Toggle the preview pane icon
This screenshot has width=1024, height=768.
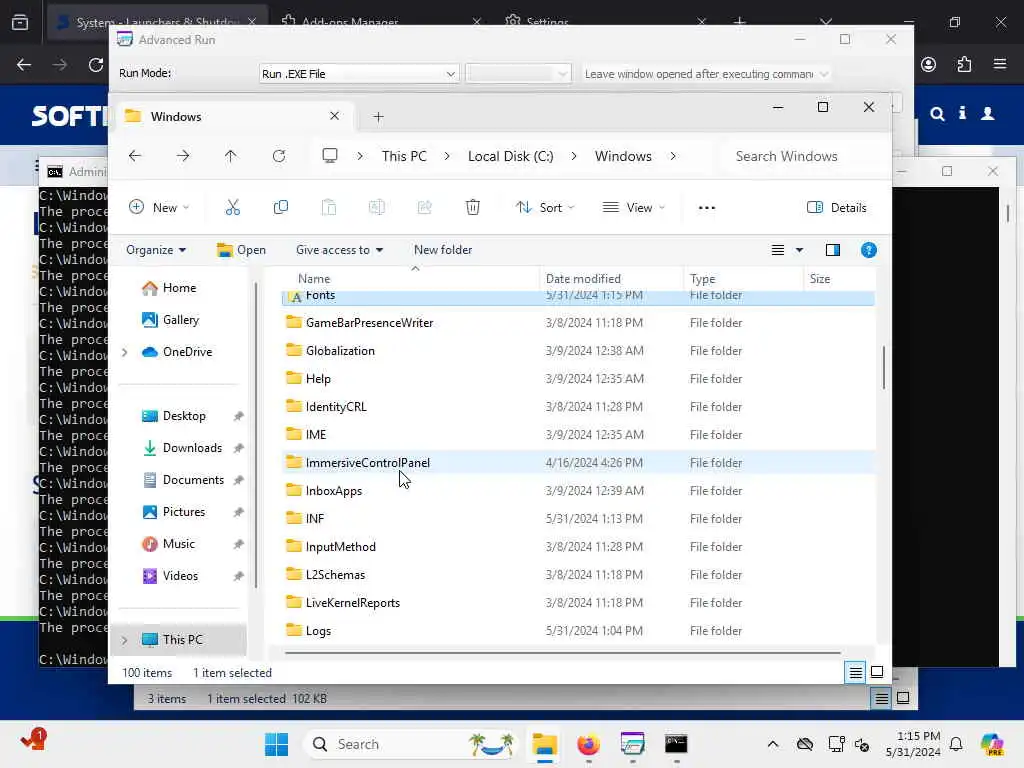[x=833, y=250]
